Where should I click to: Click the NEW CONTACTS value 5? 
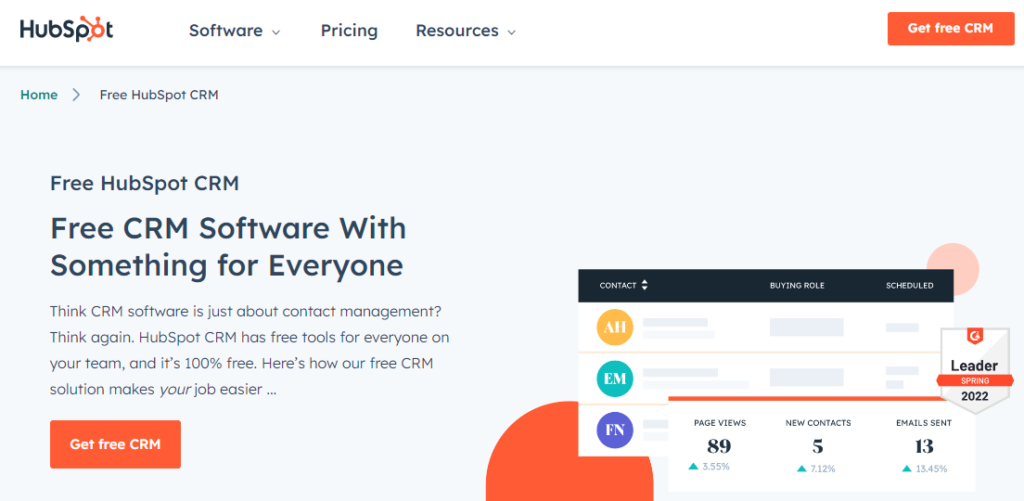(x=818, y=447)
